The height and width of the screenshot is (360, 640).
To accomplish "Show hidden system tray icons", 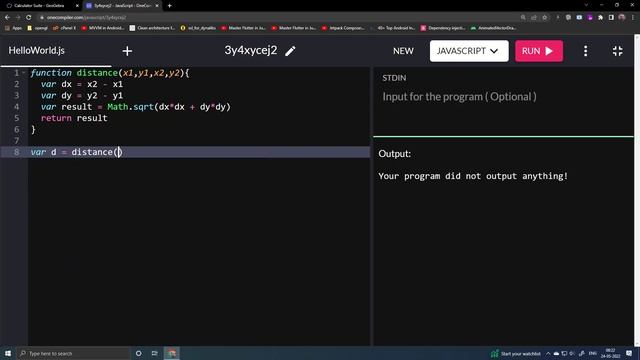I will pos(548,353).
